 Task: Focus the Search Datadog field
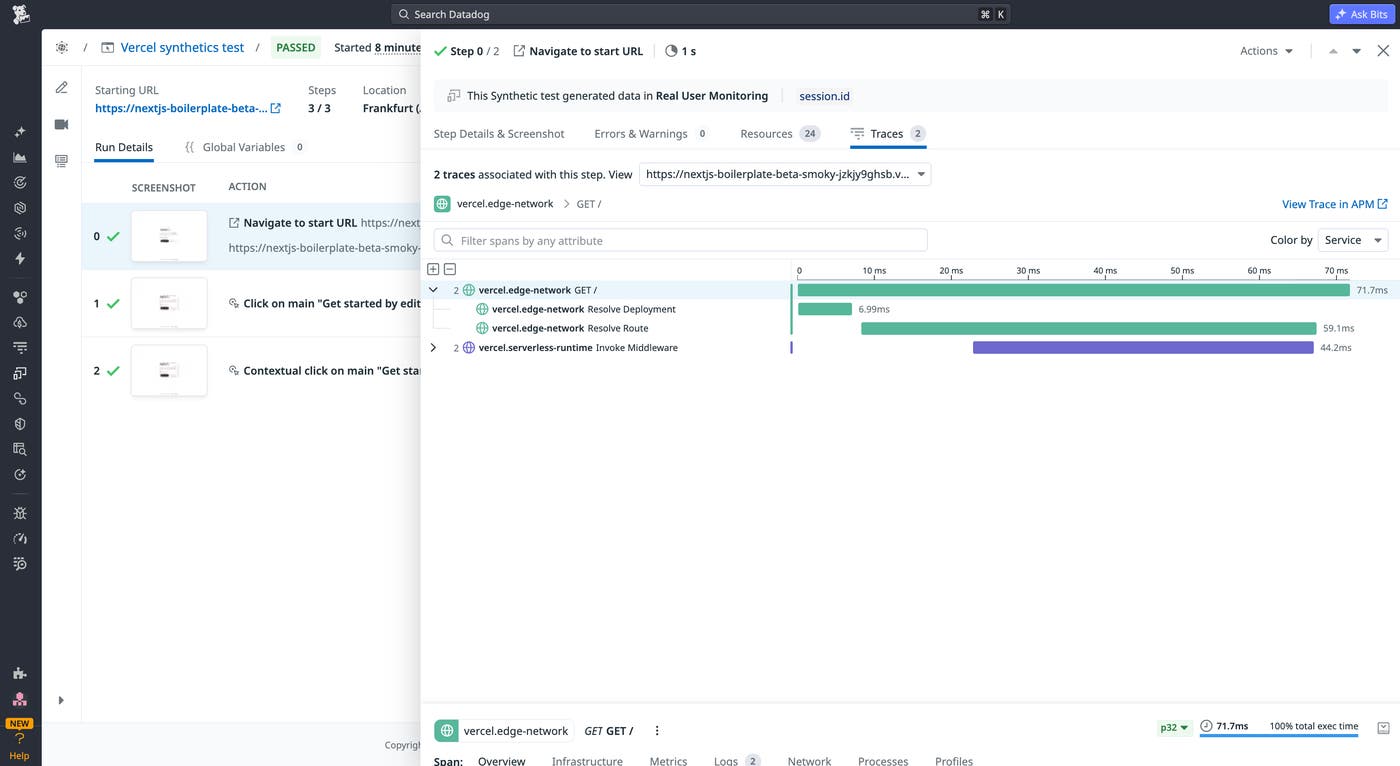[x=700, y=14]
